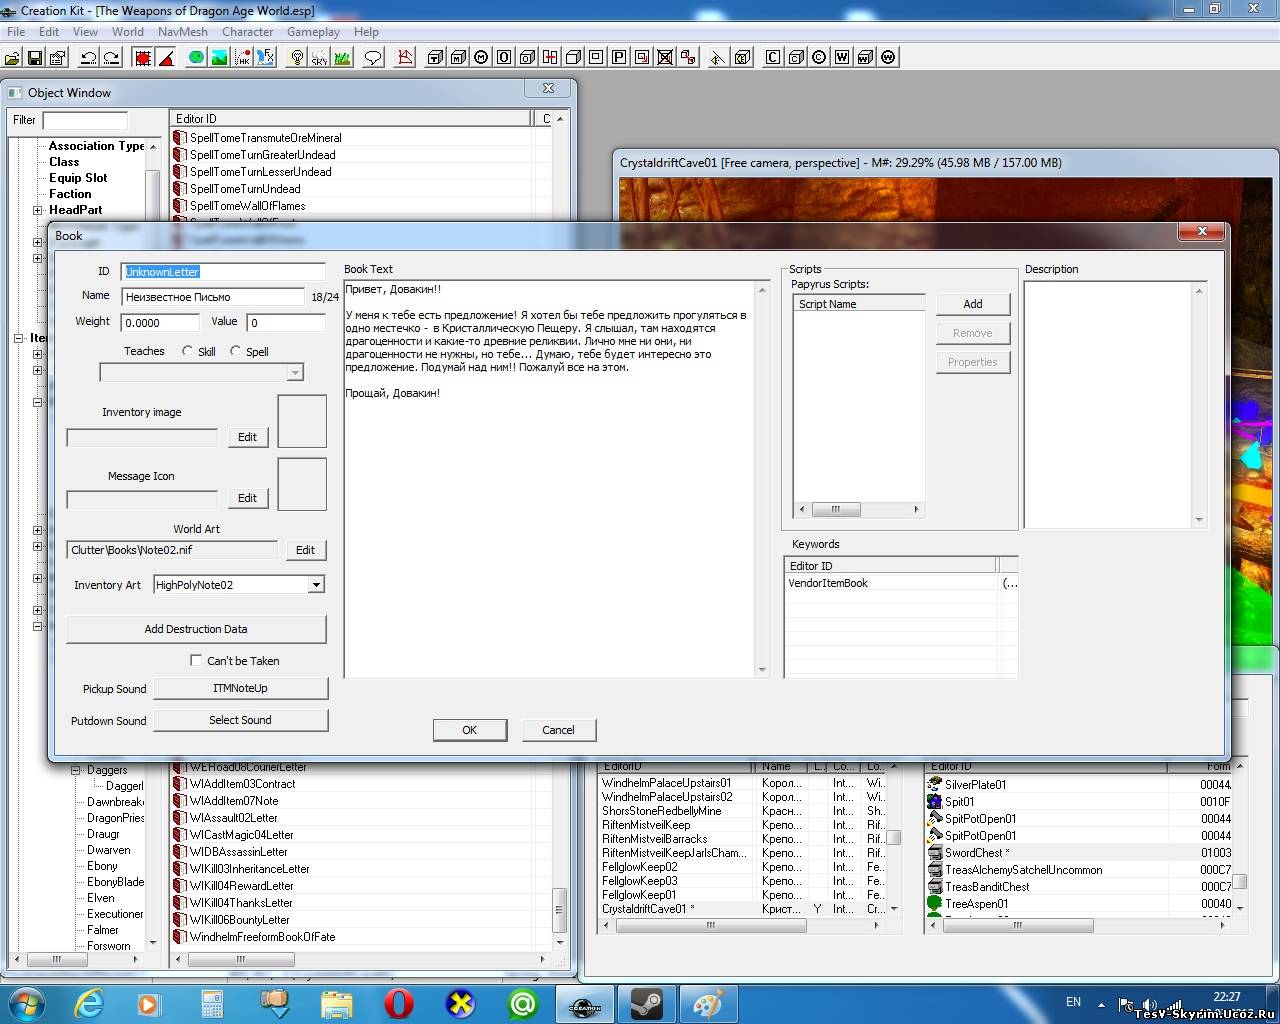This screenshot has height=1024, width=1280.
Task: Click the toolbar icon with boxed letter P
Action: (x=618, y=57)
